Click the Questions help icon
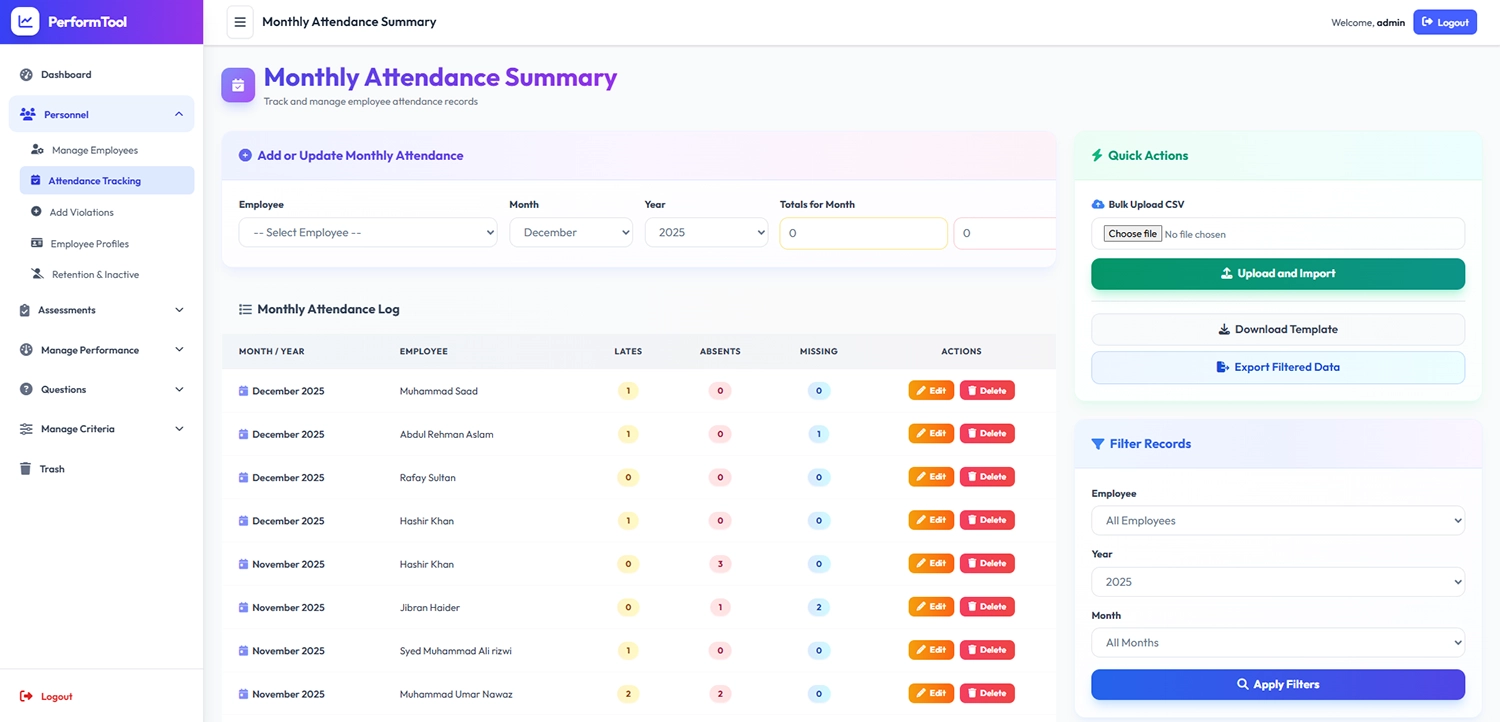This screenshot has height=722, width=1500. pos(26,389)
